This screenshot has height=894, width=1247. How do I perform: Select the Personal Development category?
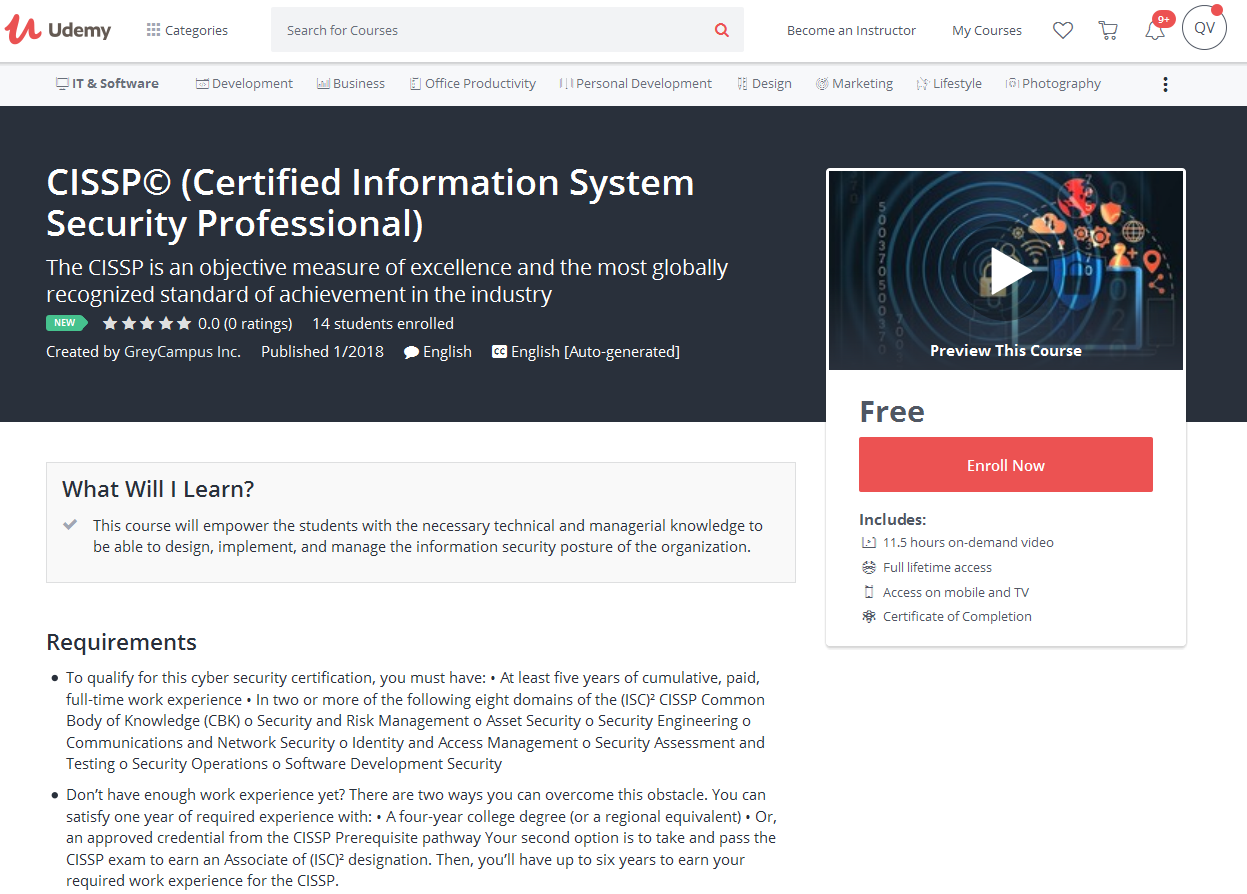pyautogui.click(x=636, y=84)
